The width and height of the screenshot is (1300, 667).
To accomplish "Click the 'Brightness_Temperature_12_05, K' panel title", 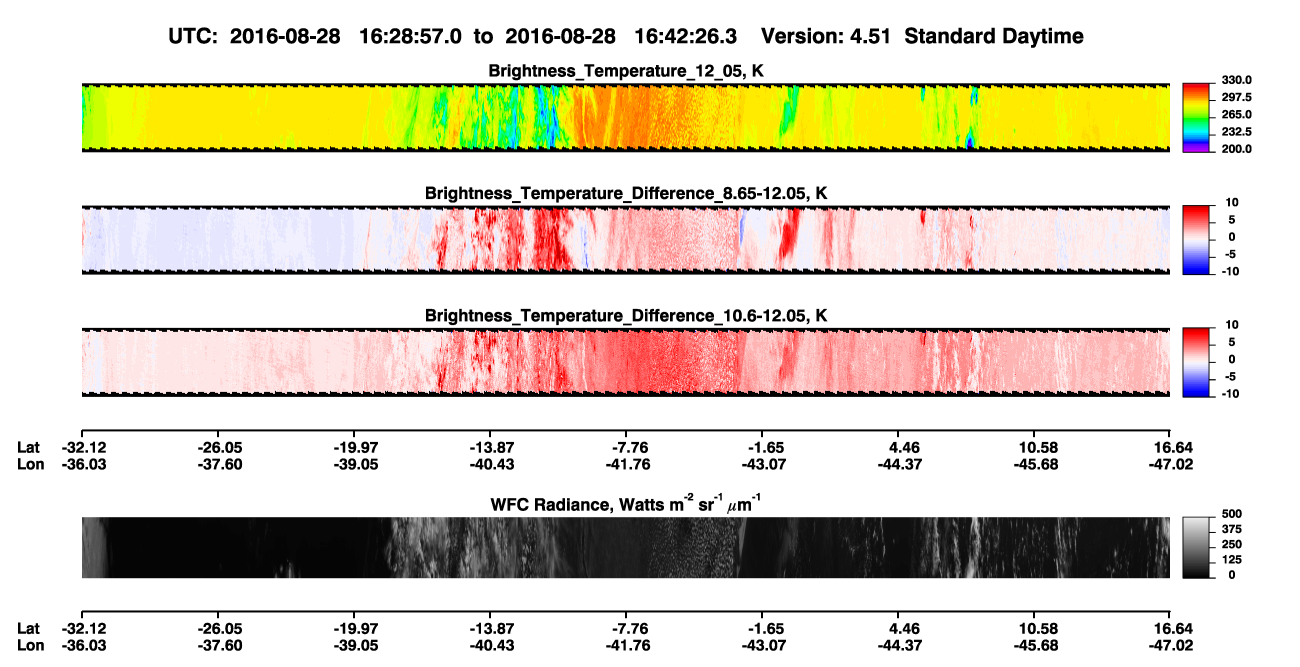I will 626,71.
